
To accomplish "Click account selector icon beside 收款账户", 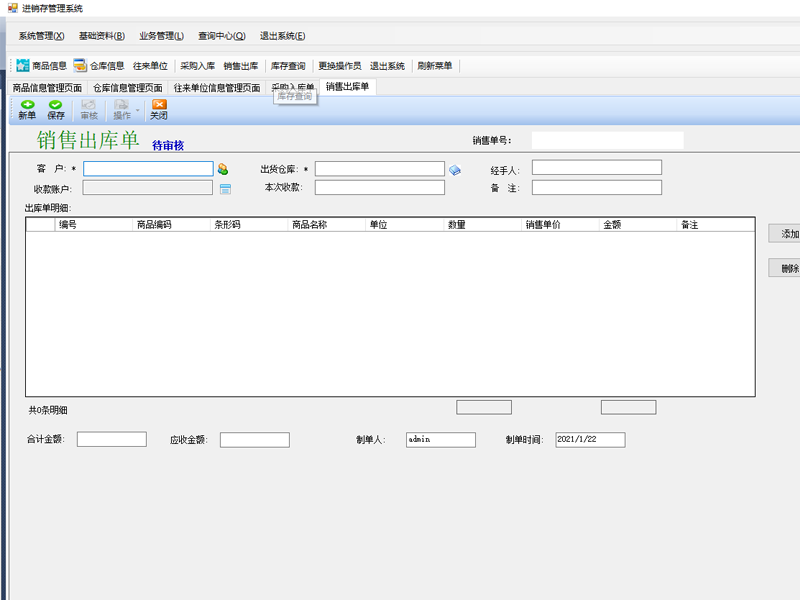I will coord(226,189).
